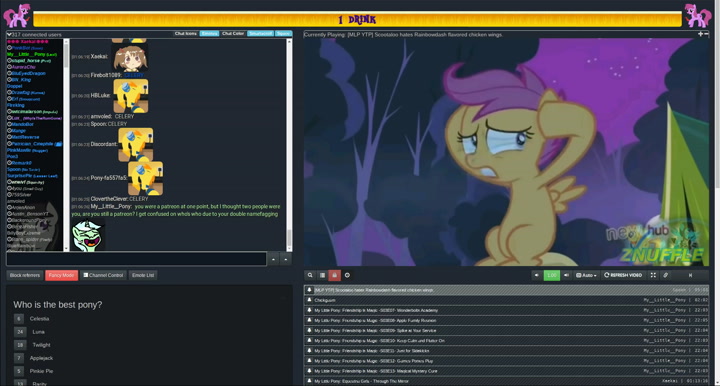Click the Scootaloo video player area
720x386 pixels.
506,152
